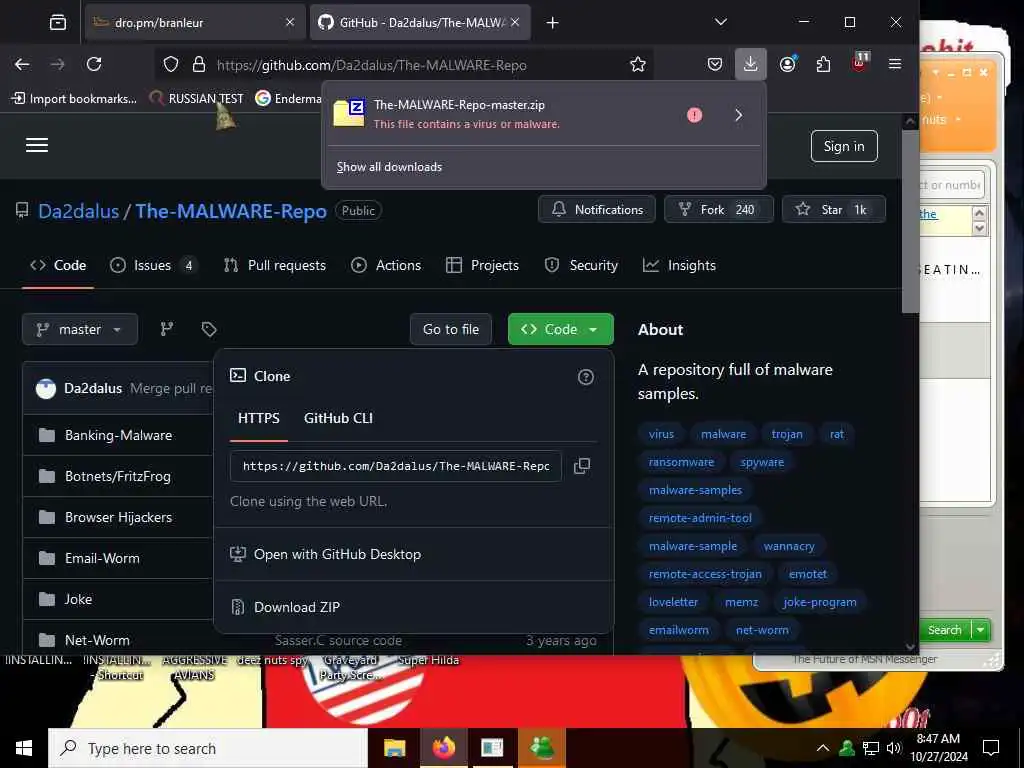Open Firefox View from the tab bar
1024x768 pixels.
tap(57, 22)
